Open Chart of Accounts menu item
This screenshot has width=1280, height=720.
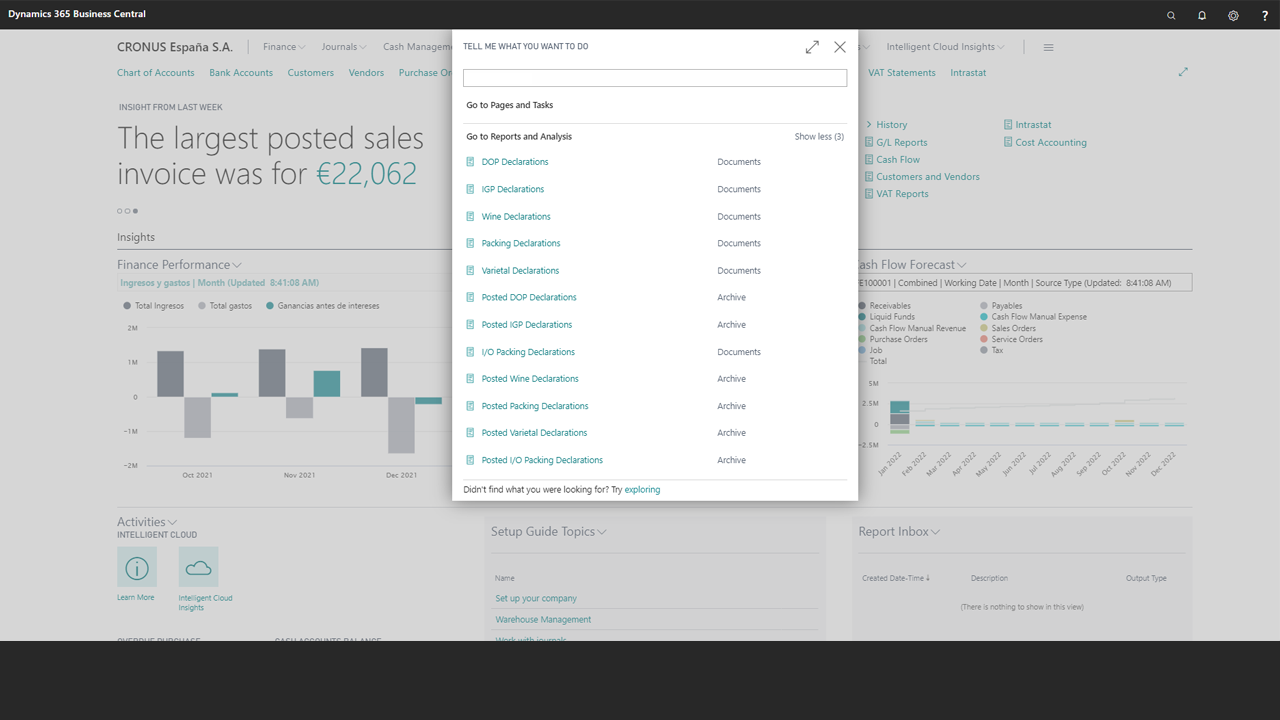(155, 73)
